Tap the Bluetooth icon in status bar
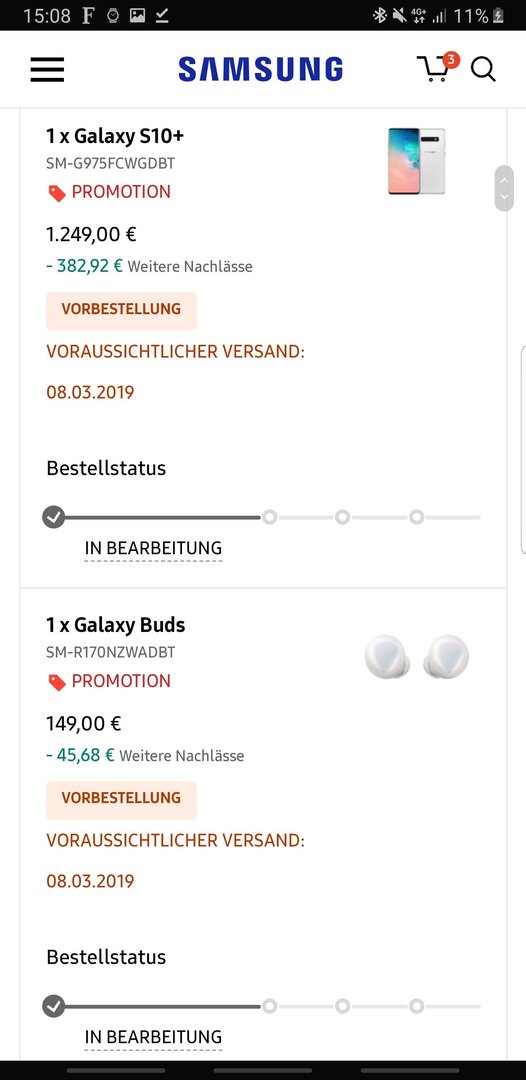 tap(379, 15)
